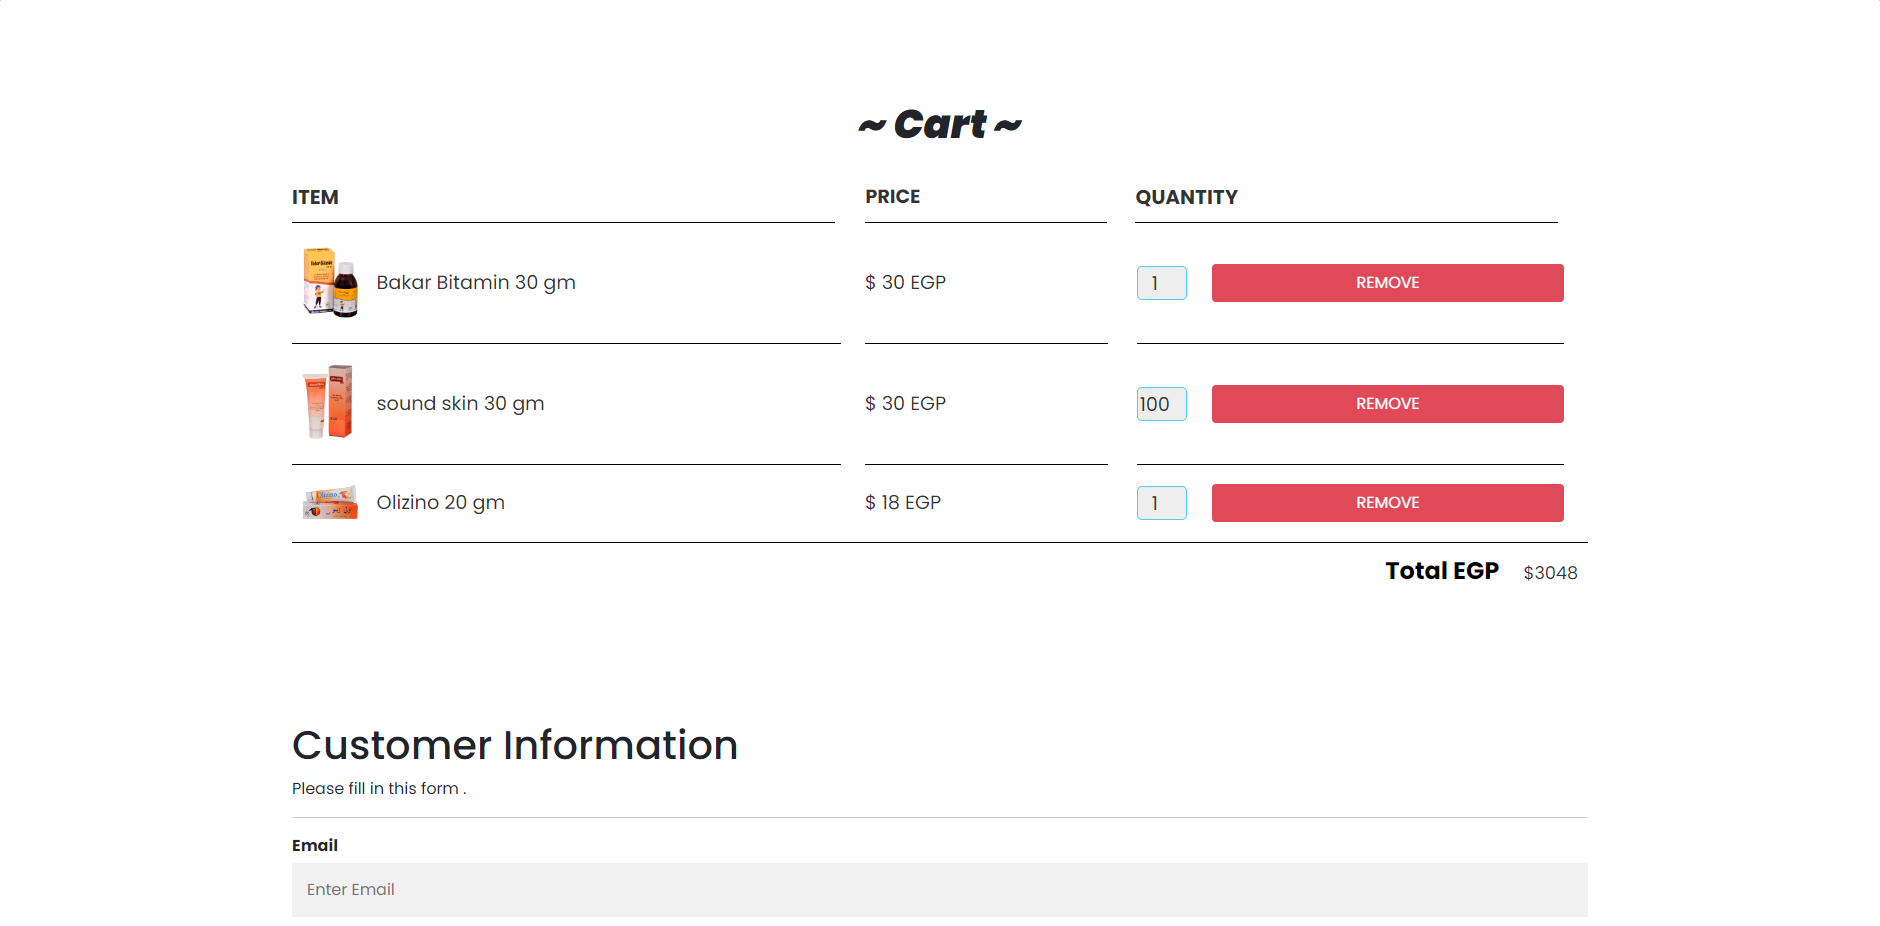Click the QUANTITY column header
1880x926 pixels.
pyautogui.click(x=1186, y=198)
